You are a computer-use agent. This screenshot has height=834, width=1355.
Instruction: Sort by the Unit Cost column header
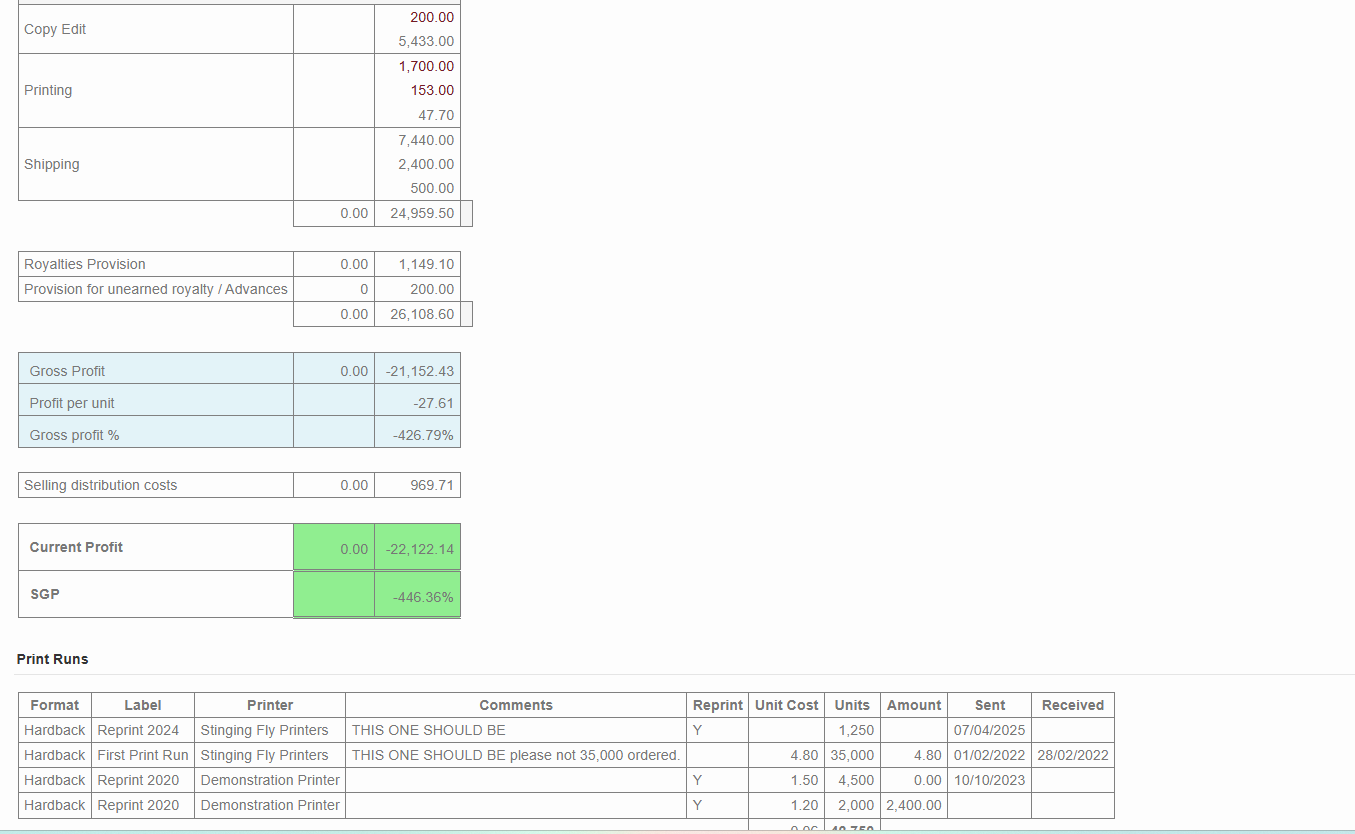(786, 705)
